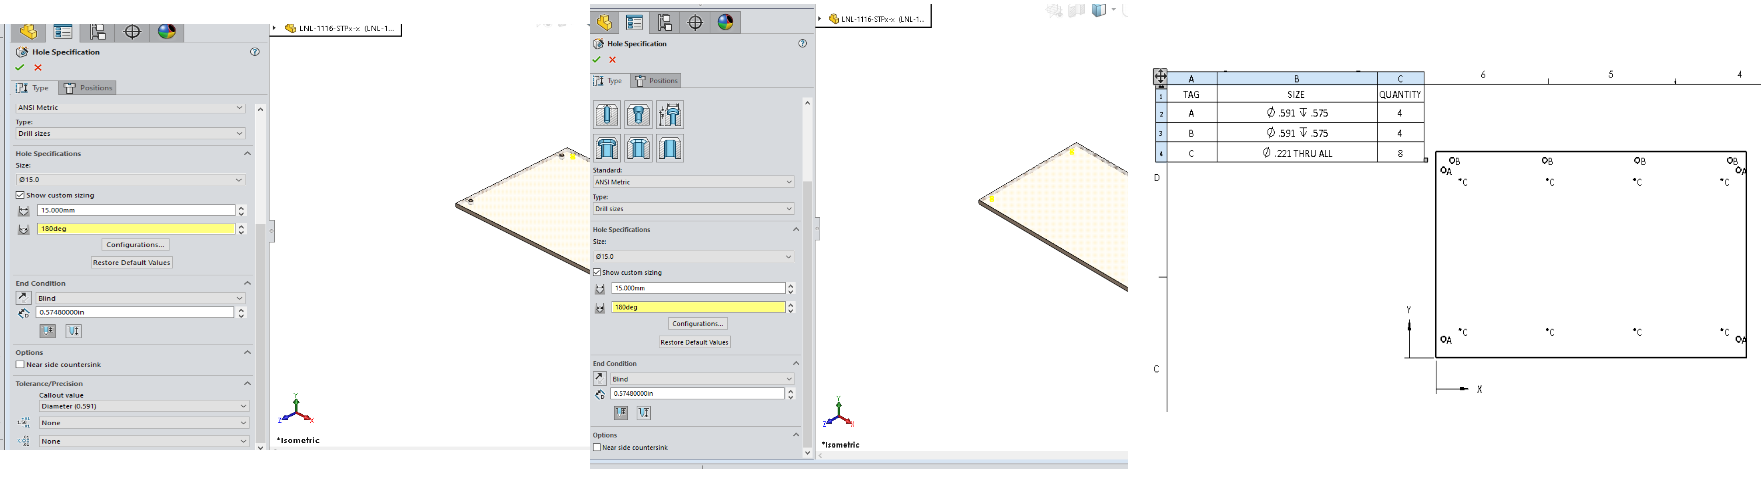Toggle Show custom sizing in leftmost panel
Image resolution: width=1761 pixels, height=494 pixels.
(x=20, y=195)
